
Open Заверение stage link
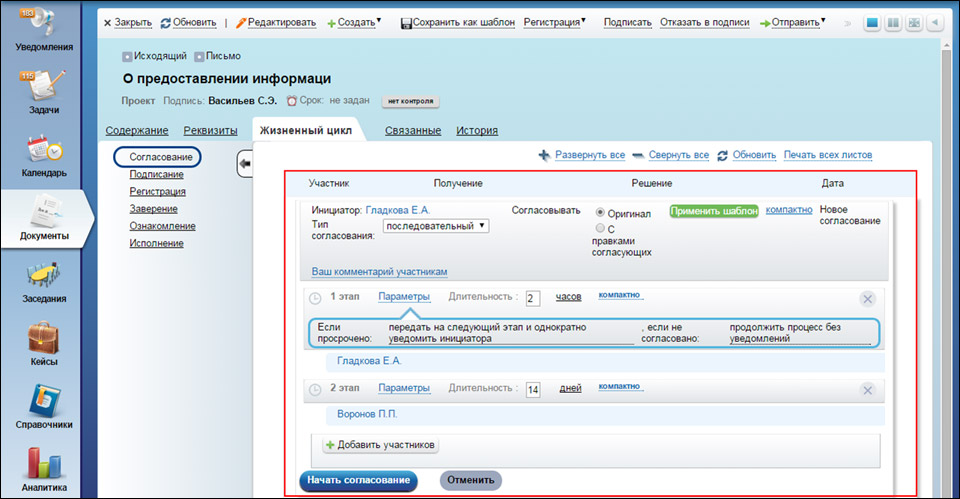pyautogui.click(x=154, y=209)
